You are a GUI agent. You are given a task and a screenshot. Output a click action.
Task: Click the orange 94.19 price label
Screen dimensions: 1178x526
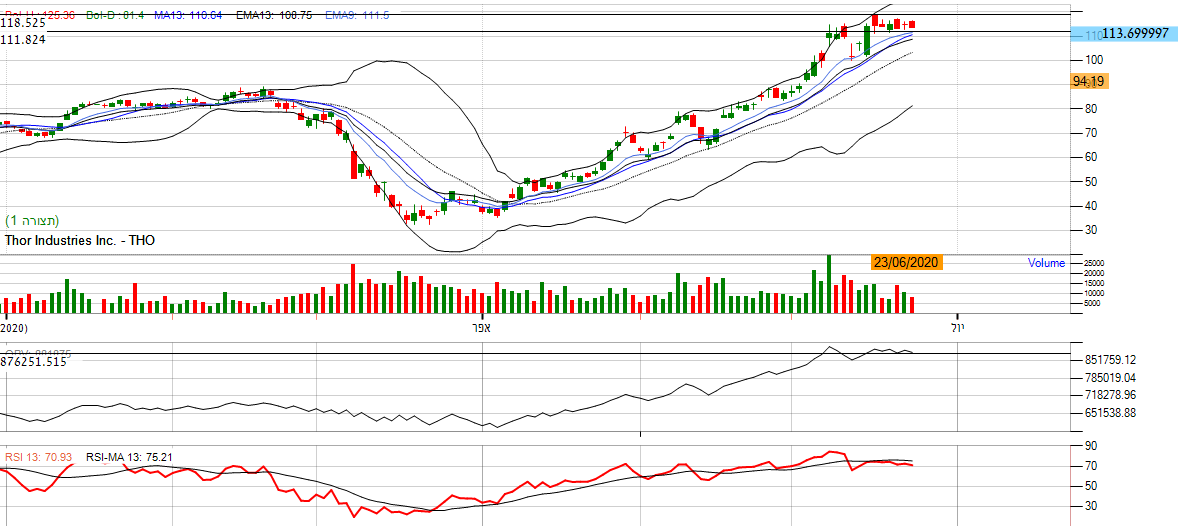point(1087,81)
